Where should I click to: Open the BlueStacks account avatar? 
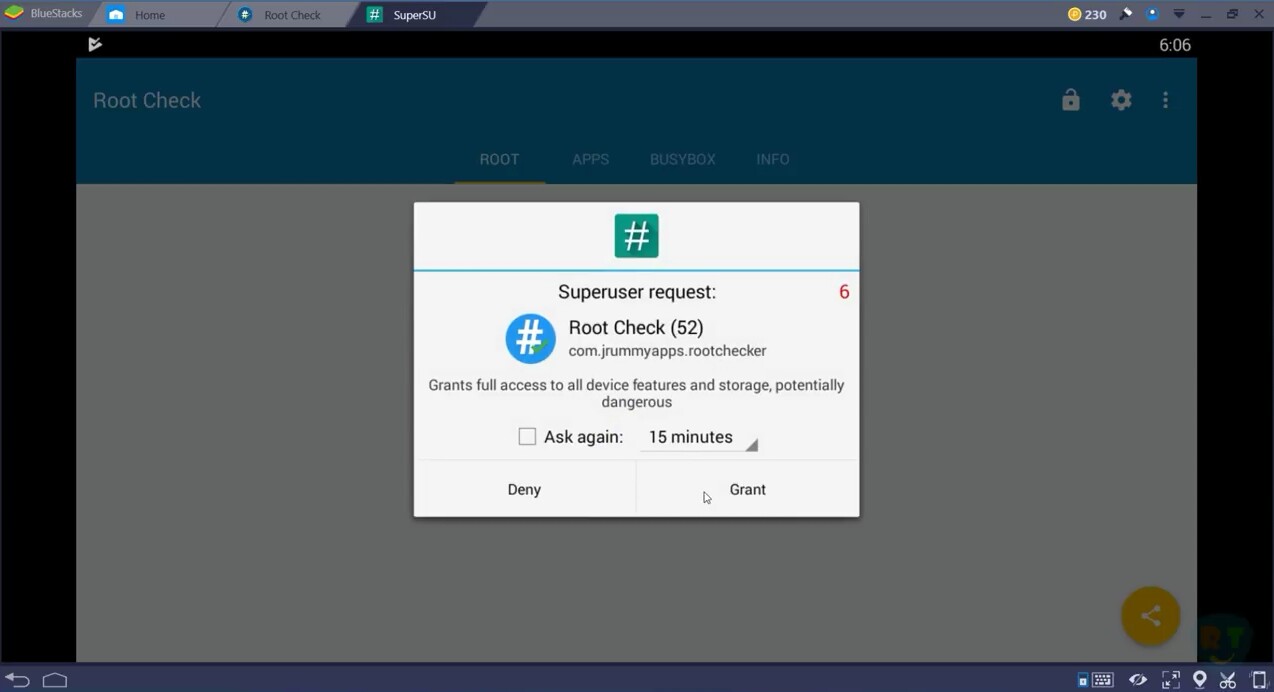pos(1153,14)
